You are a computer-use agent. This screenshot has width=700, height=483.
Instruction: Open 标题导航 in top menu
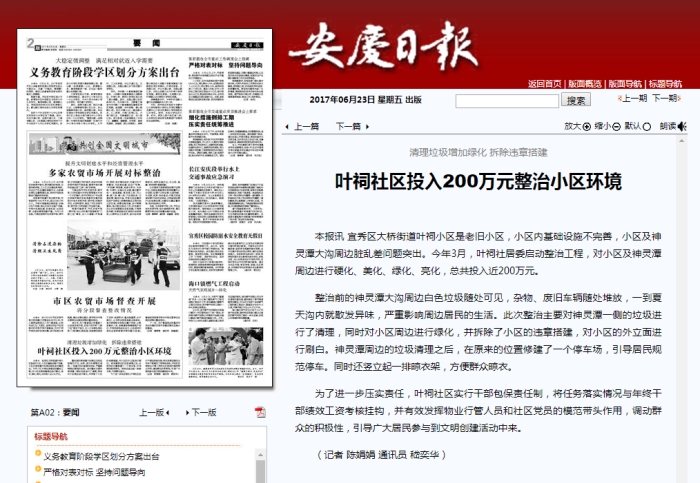coord(665,83)
